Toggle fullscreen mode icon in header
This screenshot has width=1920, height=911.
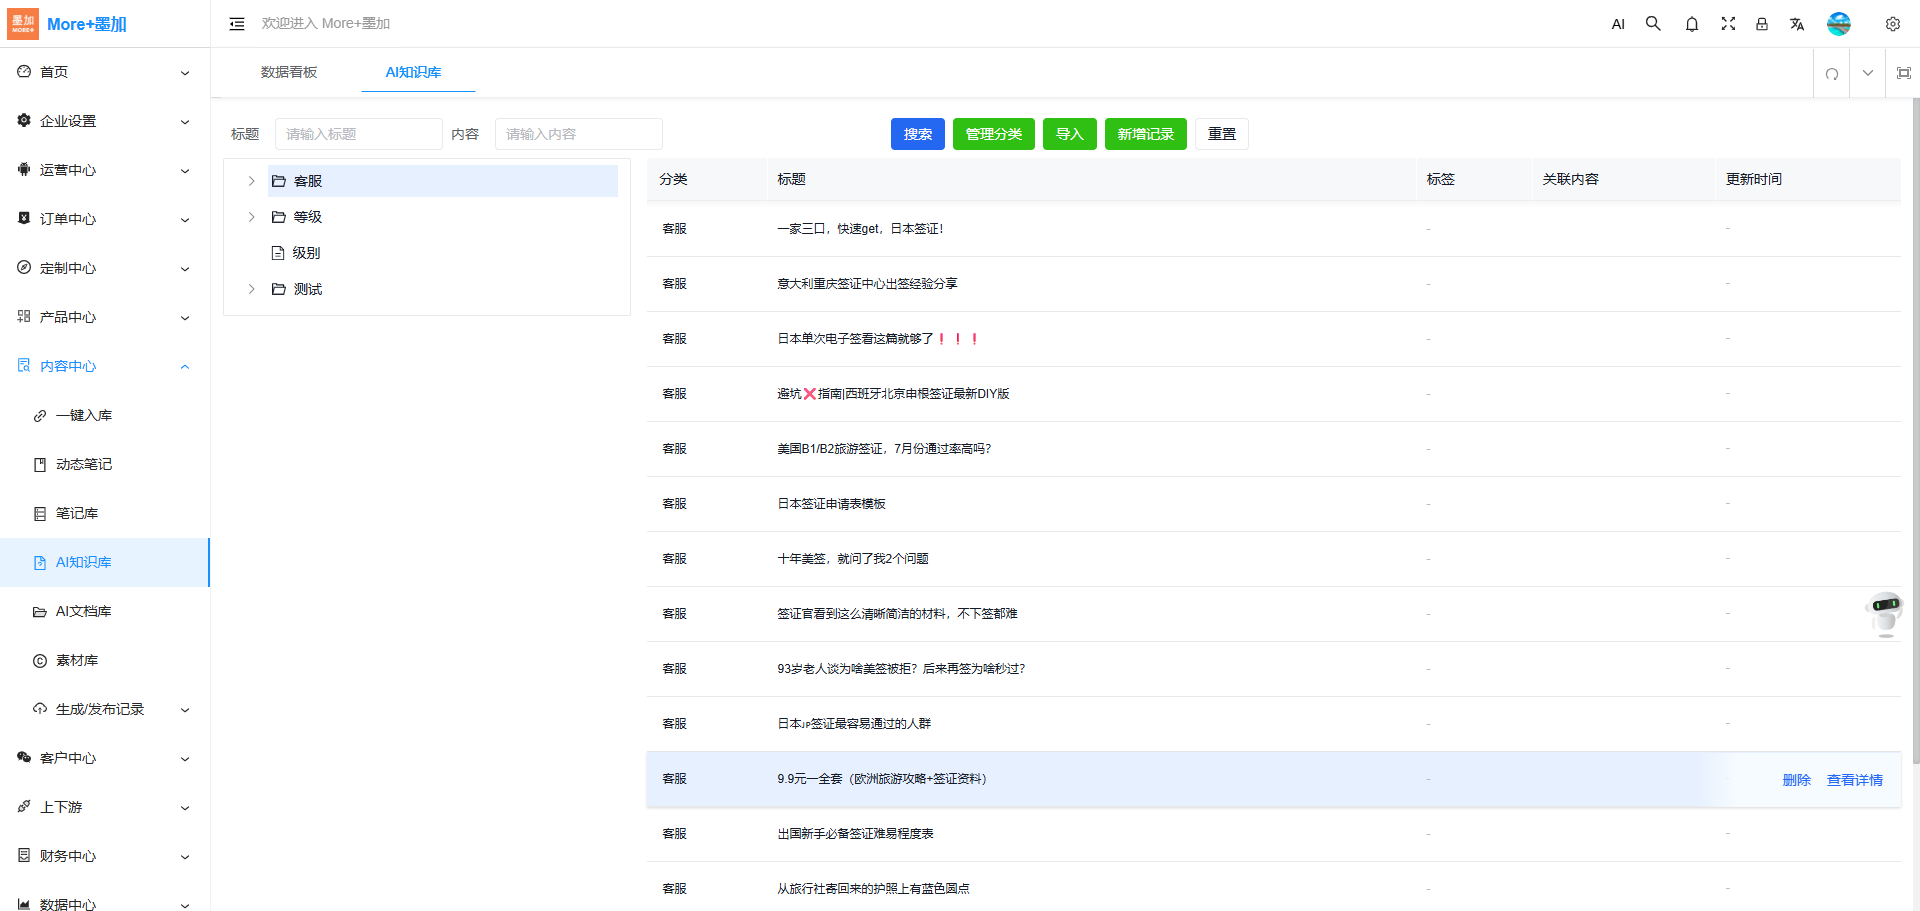[1727, 24]
